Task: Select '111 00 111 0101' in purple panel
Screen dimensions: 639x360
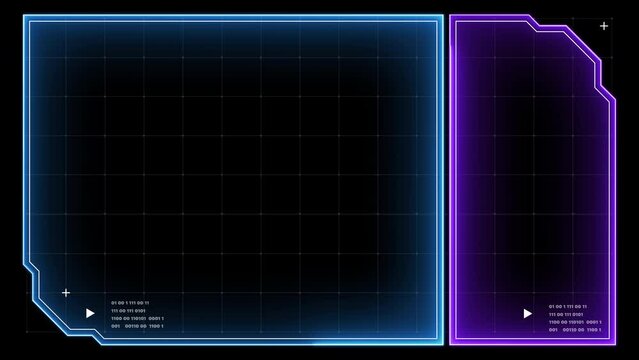Action: pos(566,314)
